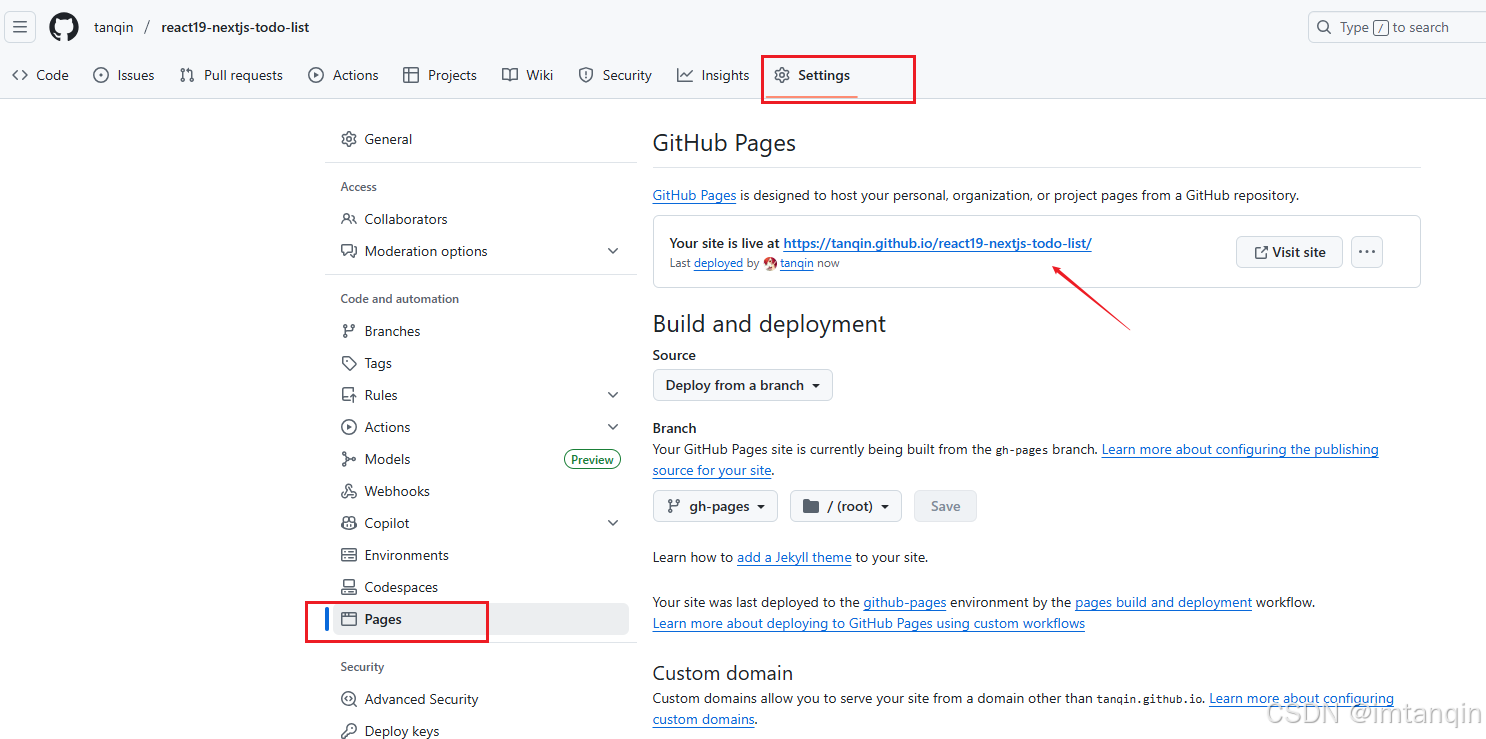
Task: Click the Code tab icon
Action: click(20, 75)
